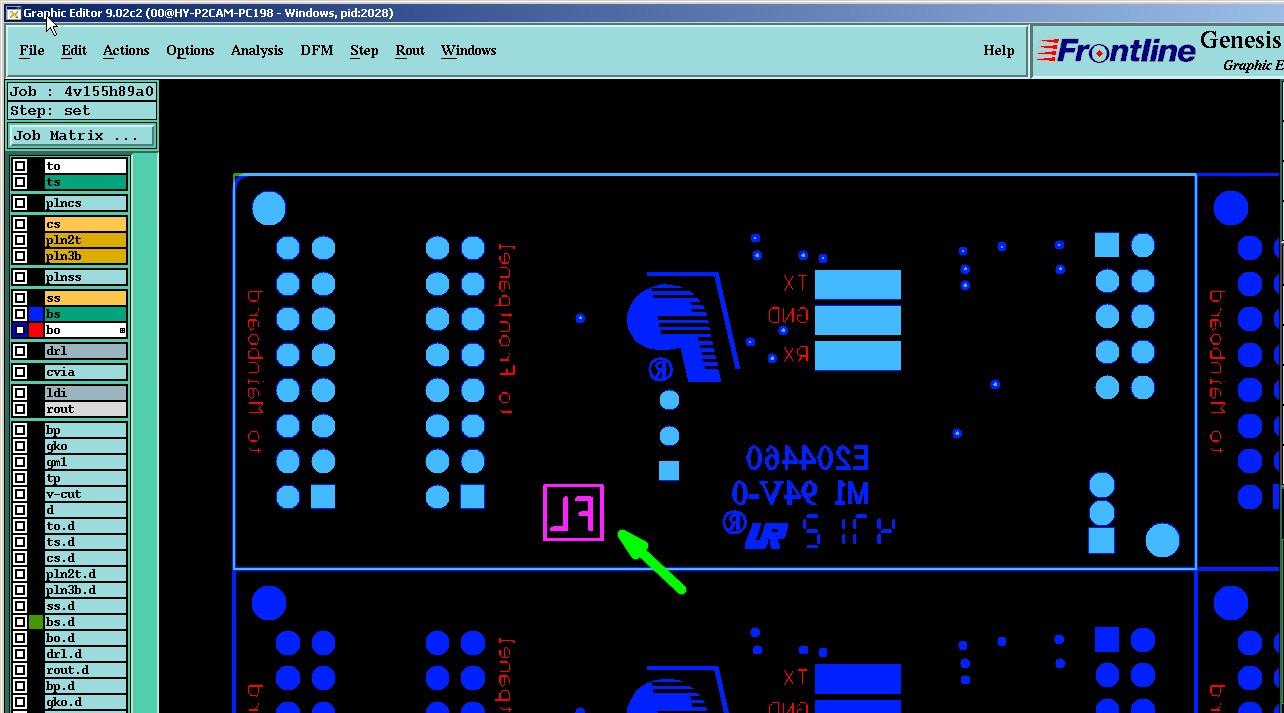The image size is (1284, 713).
Task: Select the drl.d layer name
Action: click(x=86, y=654)
